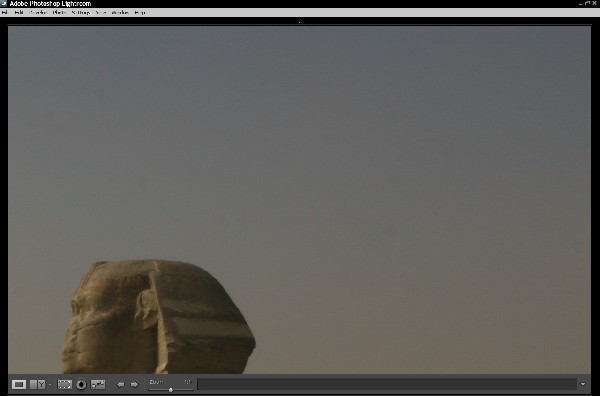This screenshot has width=600, height=396.
Task: Click the Zoom slider handle
Action: (x=171, y=389)
